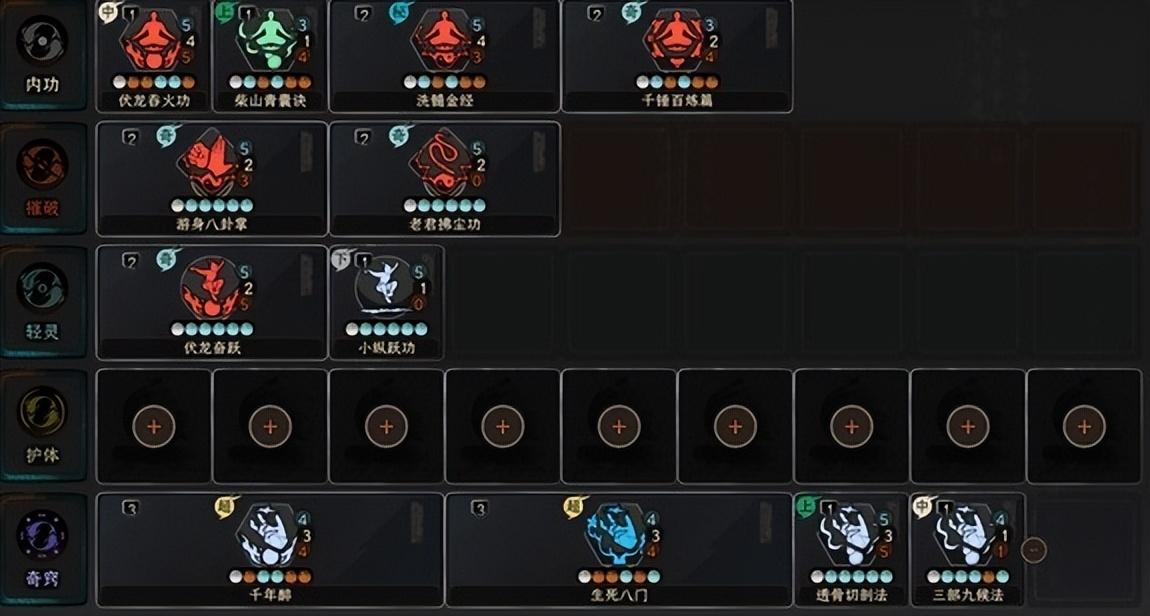This screenshot has height=616, width=1150.
Task: Select the 千锤百炼篇 skill card
Action: [x=677, y=56]
